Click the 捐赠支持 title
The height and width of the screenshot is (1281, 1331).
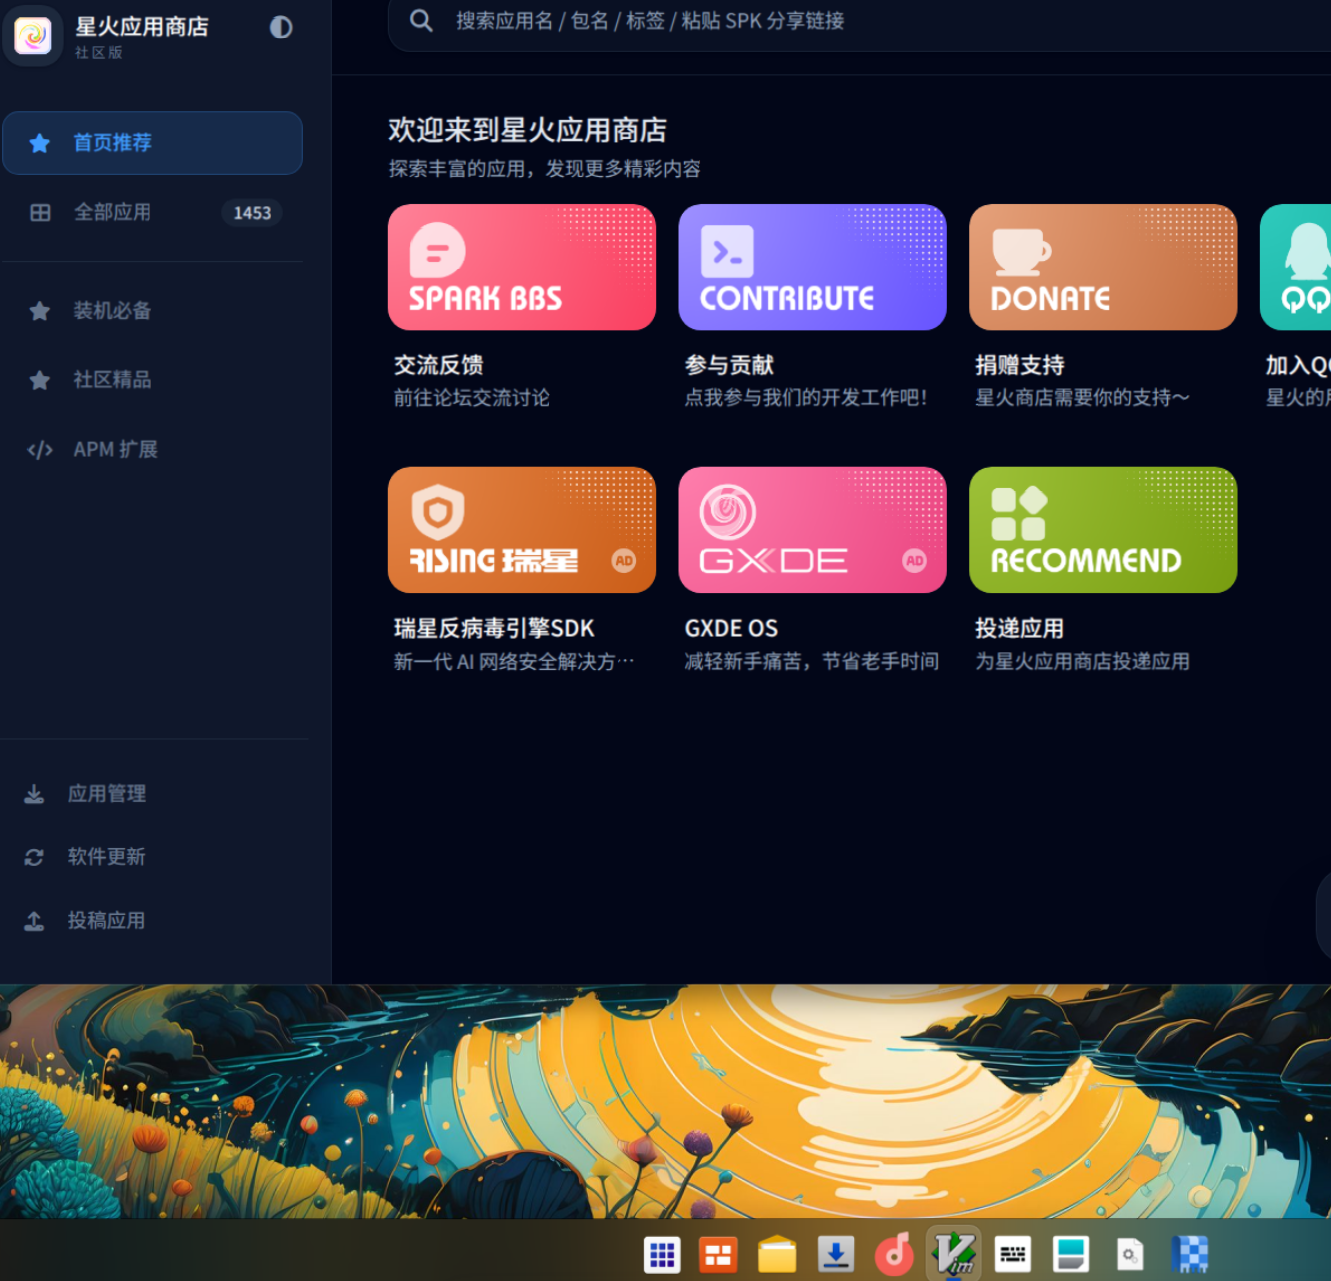point(1020,365)
